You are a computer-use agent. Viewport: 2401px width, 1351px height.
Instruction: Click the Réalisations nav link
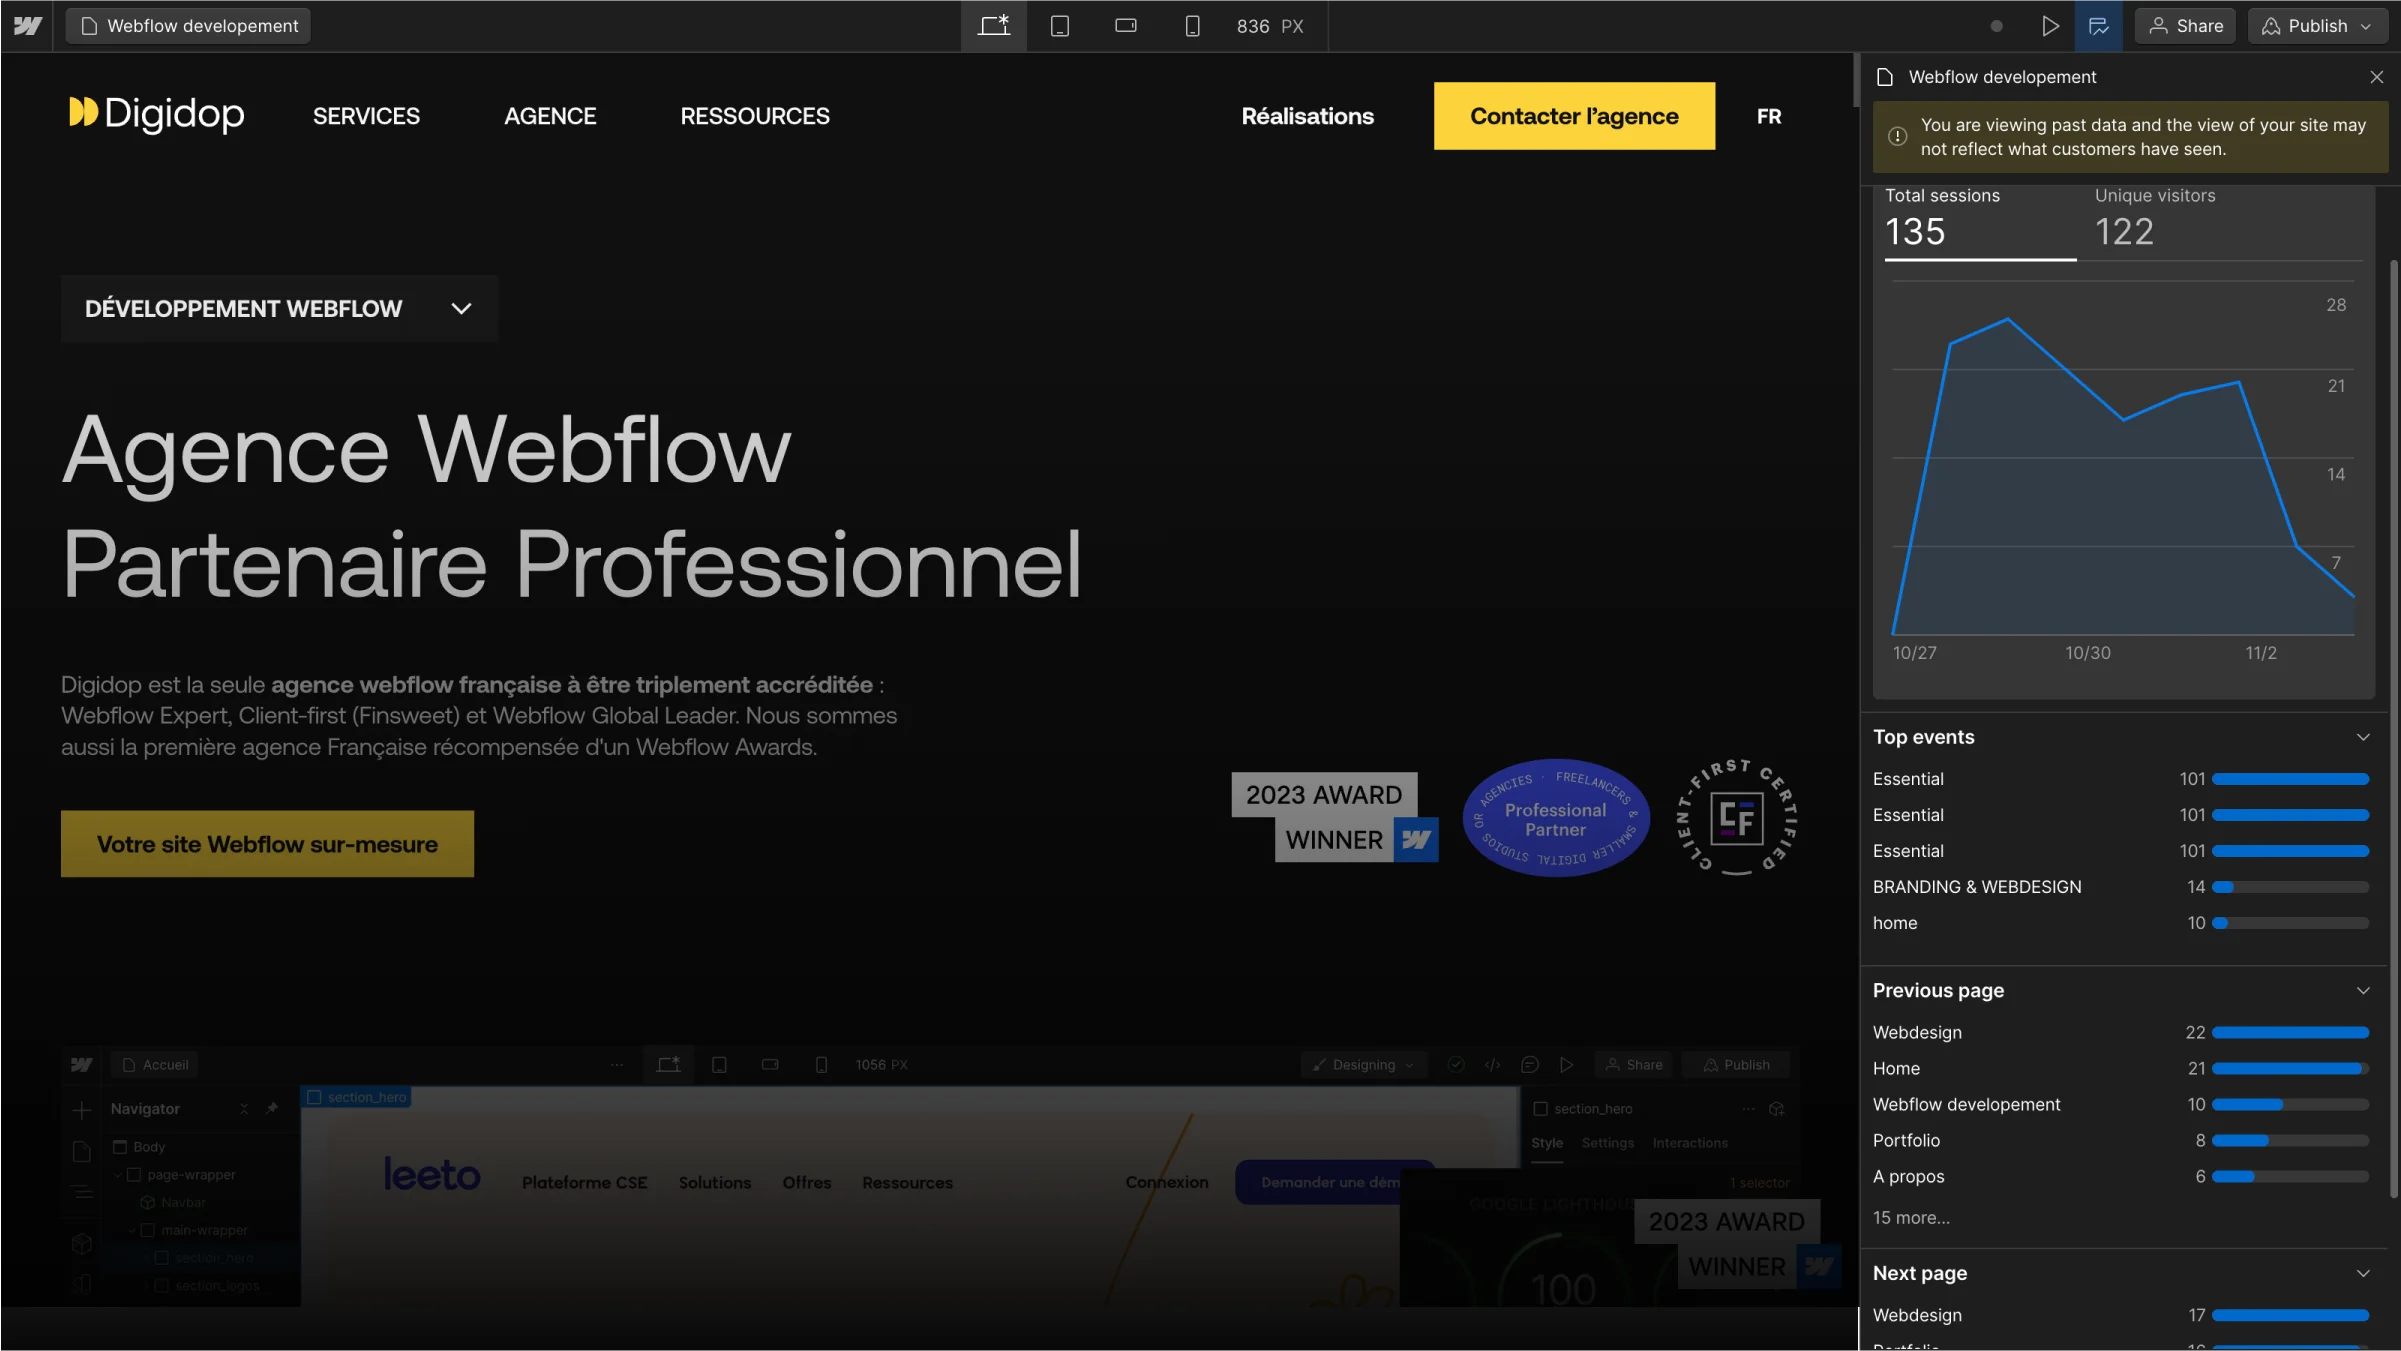coord(1307,116)
